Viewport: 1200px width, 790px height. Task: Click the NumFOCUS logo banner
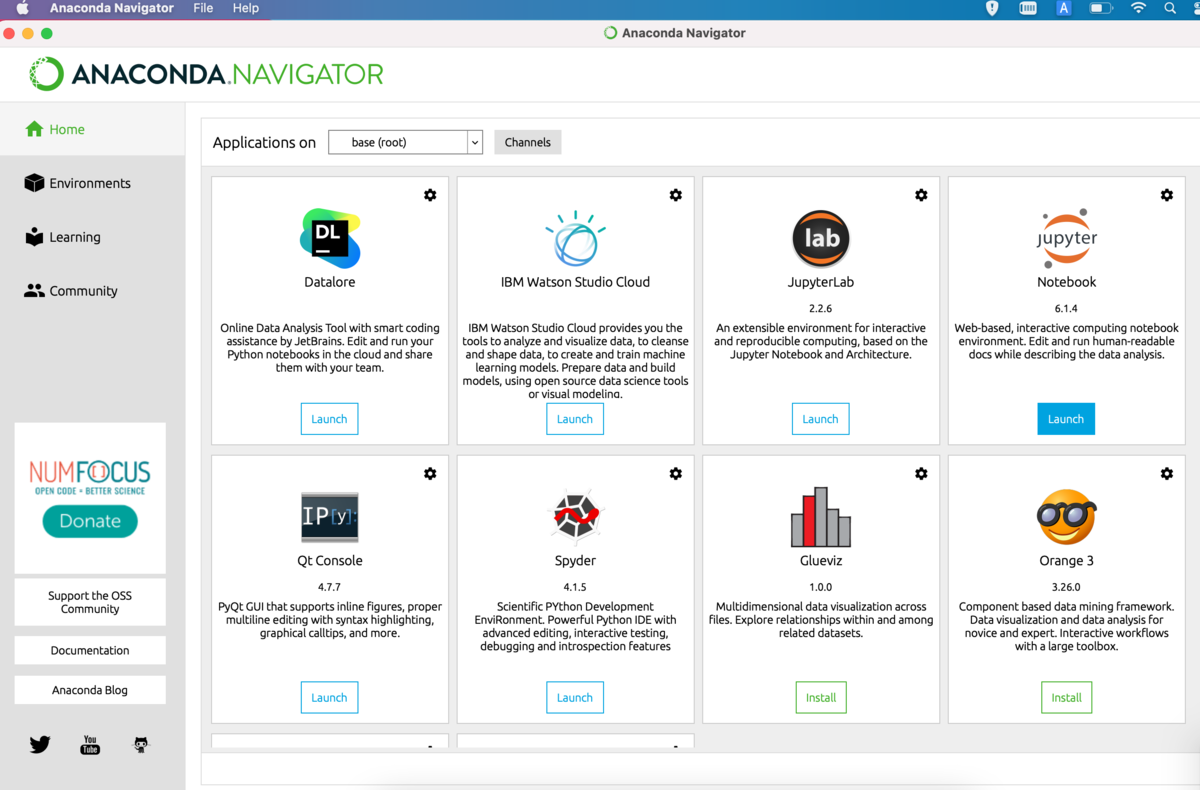(90, 477)
